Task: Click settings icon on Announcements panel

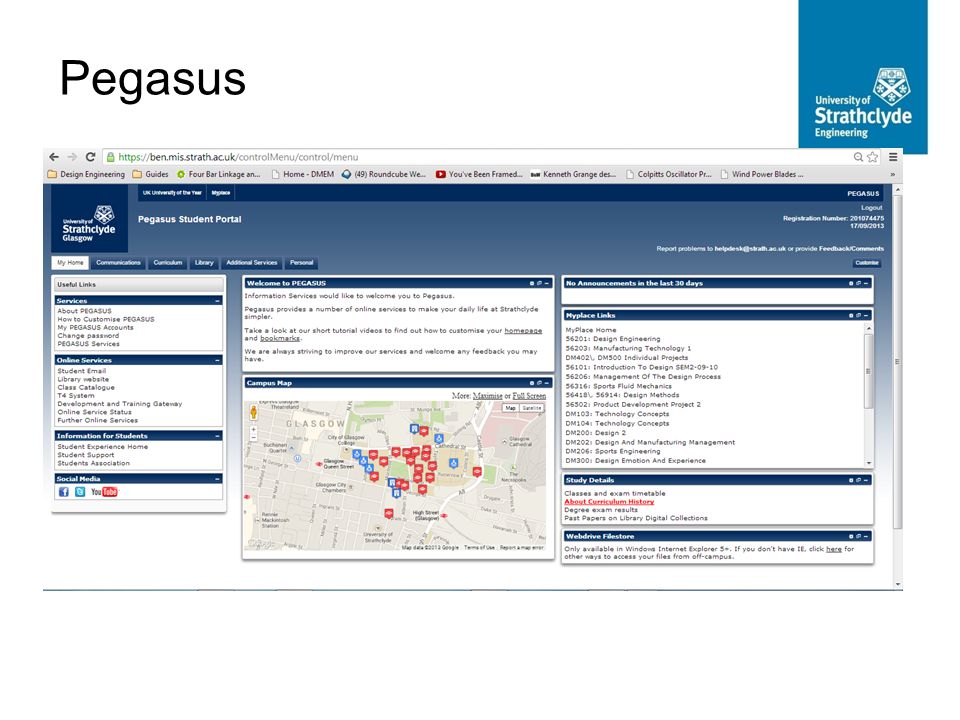Action: [x=851, y=283]
